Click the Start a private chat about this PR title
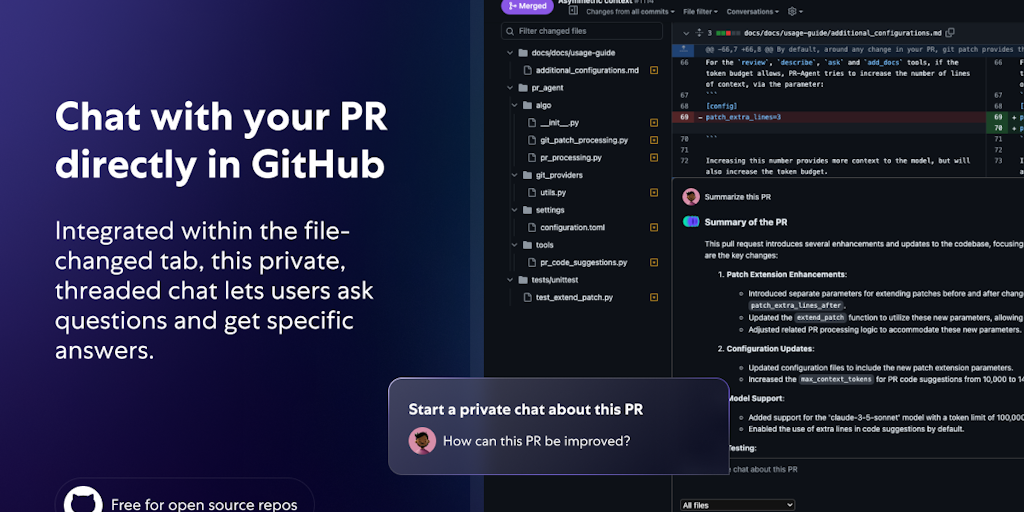This screenshot has height=512, width=1024. pyautogui.click(x=526, y=409)
